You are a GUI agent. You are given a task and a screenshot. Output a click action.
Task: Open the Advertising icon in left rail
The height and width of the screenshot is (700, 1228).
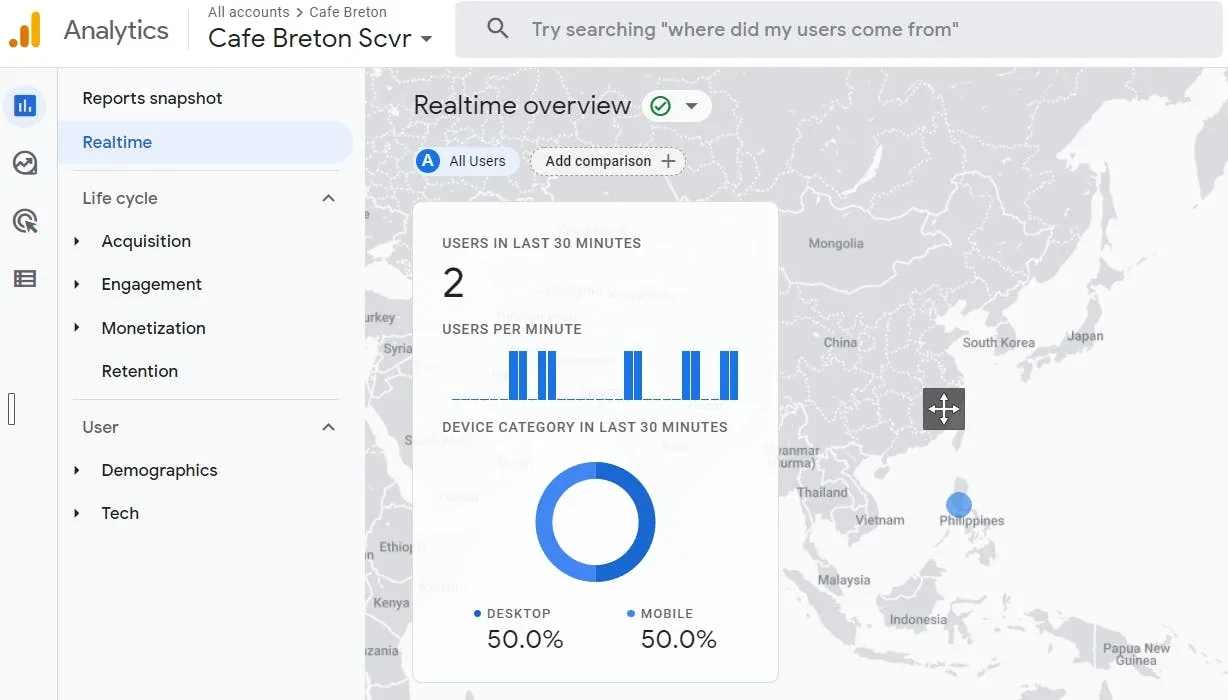click(x=25, y=221)
